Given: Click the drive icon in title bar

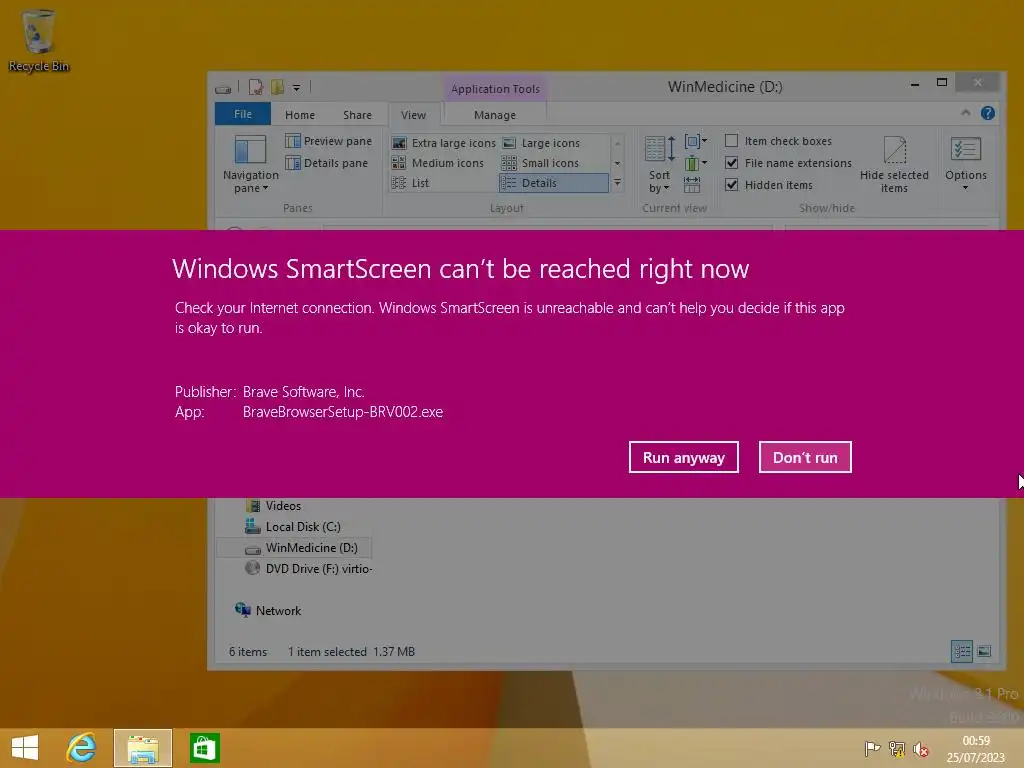Looking at the screenshot, I should pyautogui.click(x=223, y=88).
